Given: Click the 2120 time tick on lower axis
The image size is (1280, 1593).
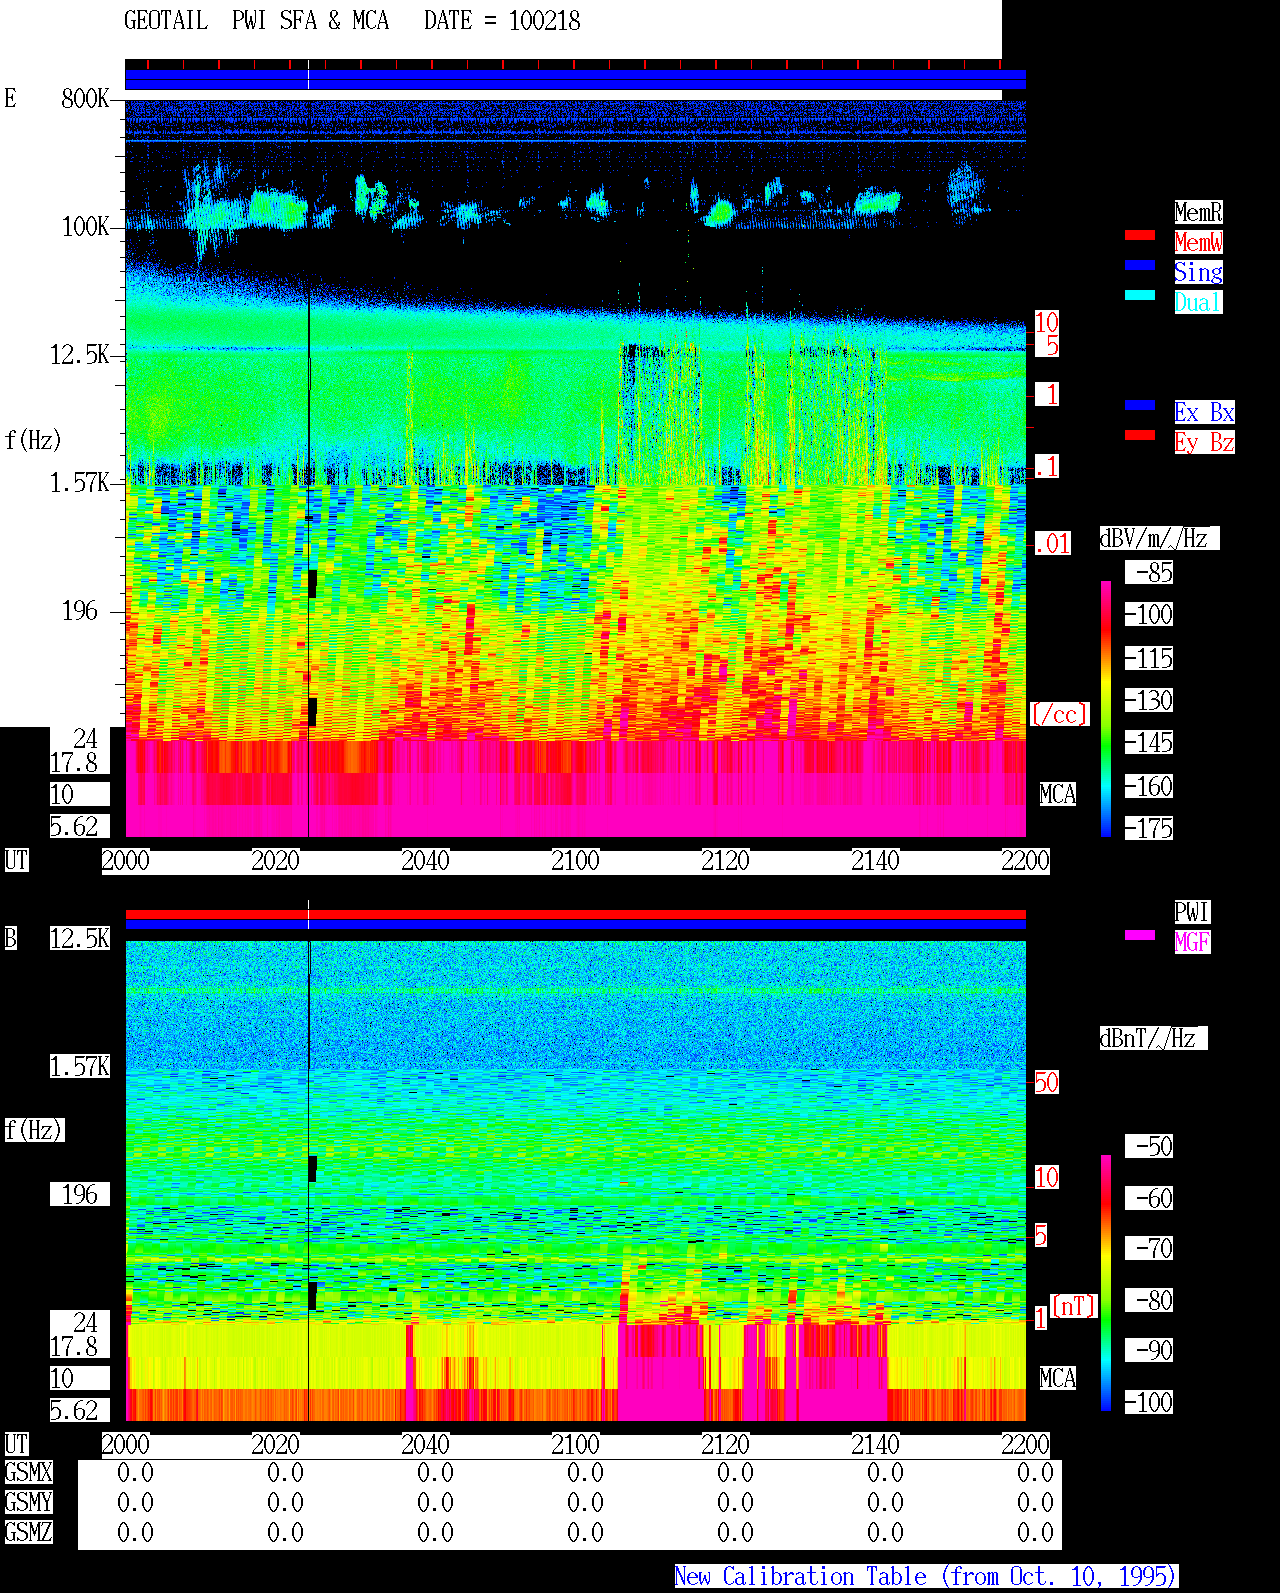Looking at the screenshot, I should pyautogui.click(x=725, y=1445).
